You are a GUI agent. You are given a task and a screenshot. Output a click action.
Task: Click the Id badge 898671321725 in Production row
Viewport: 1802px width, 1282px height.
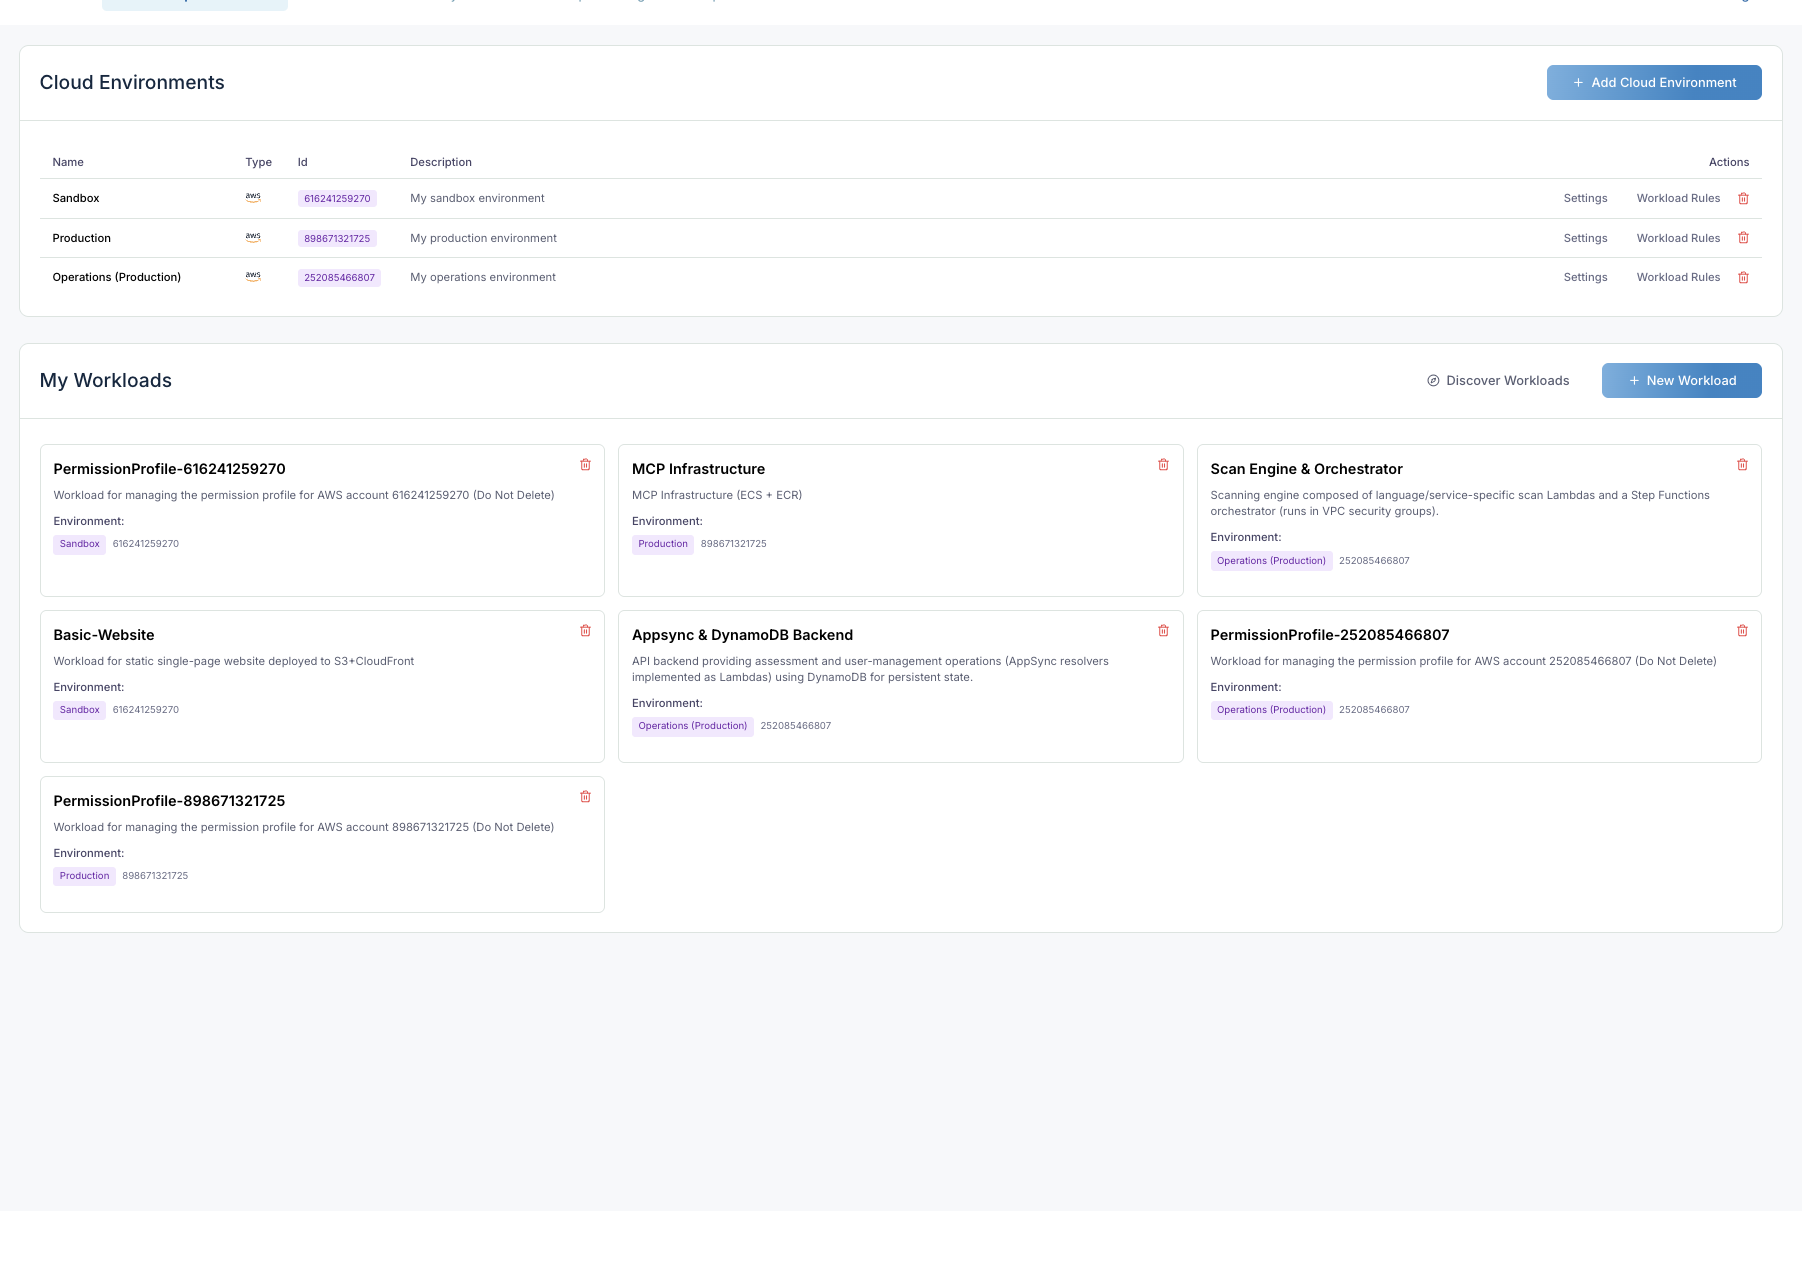click(x=338, y=238)
